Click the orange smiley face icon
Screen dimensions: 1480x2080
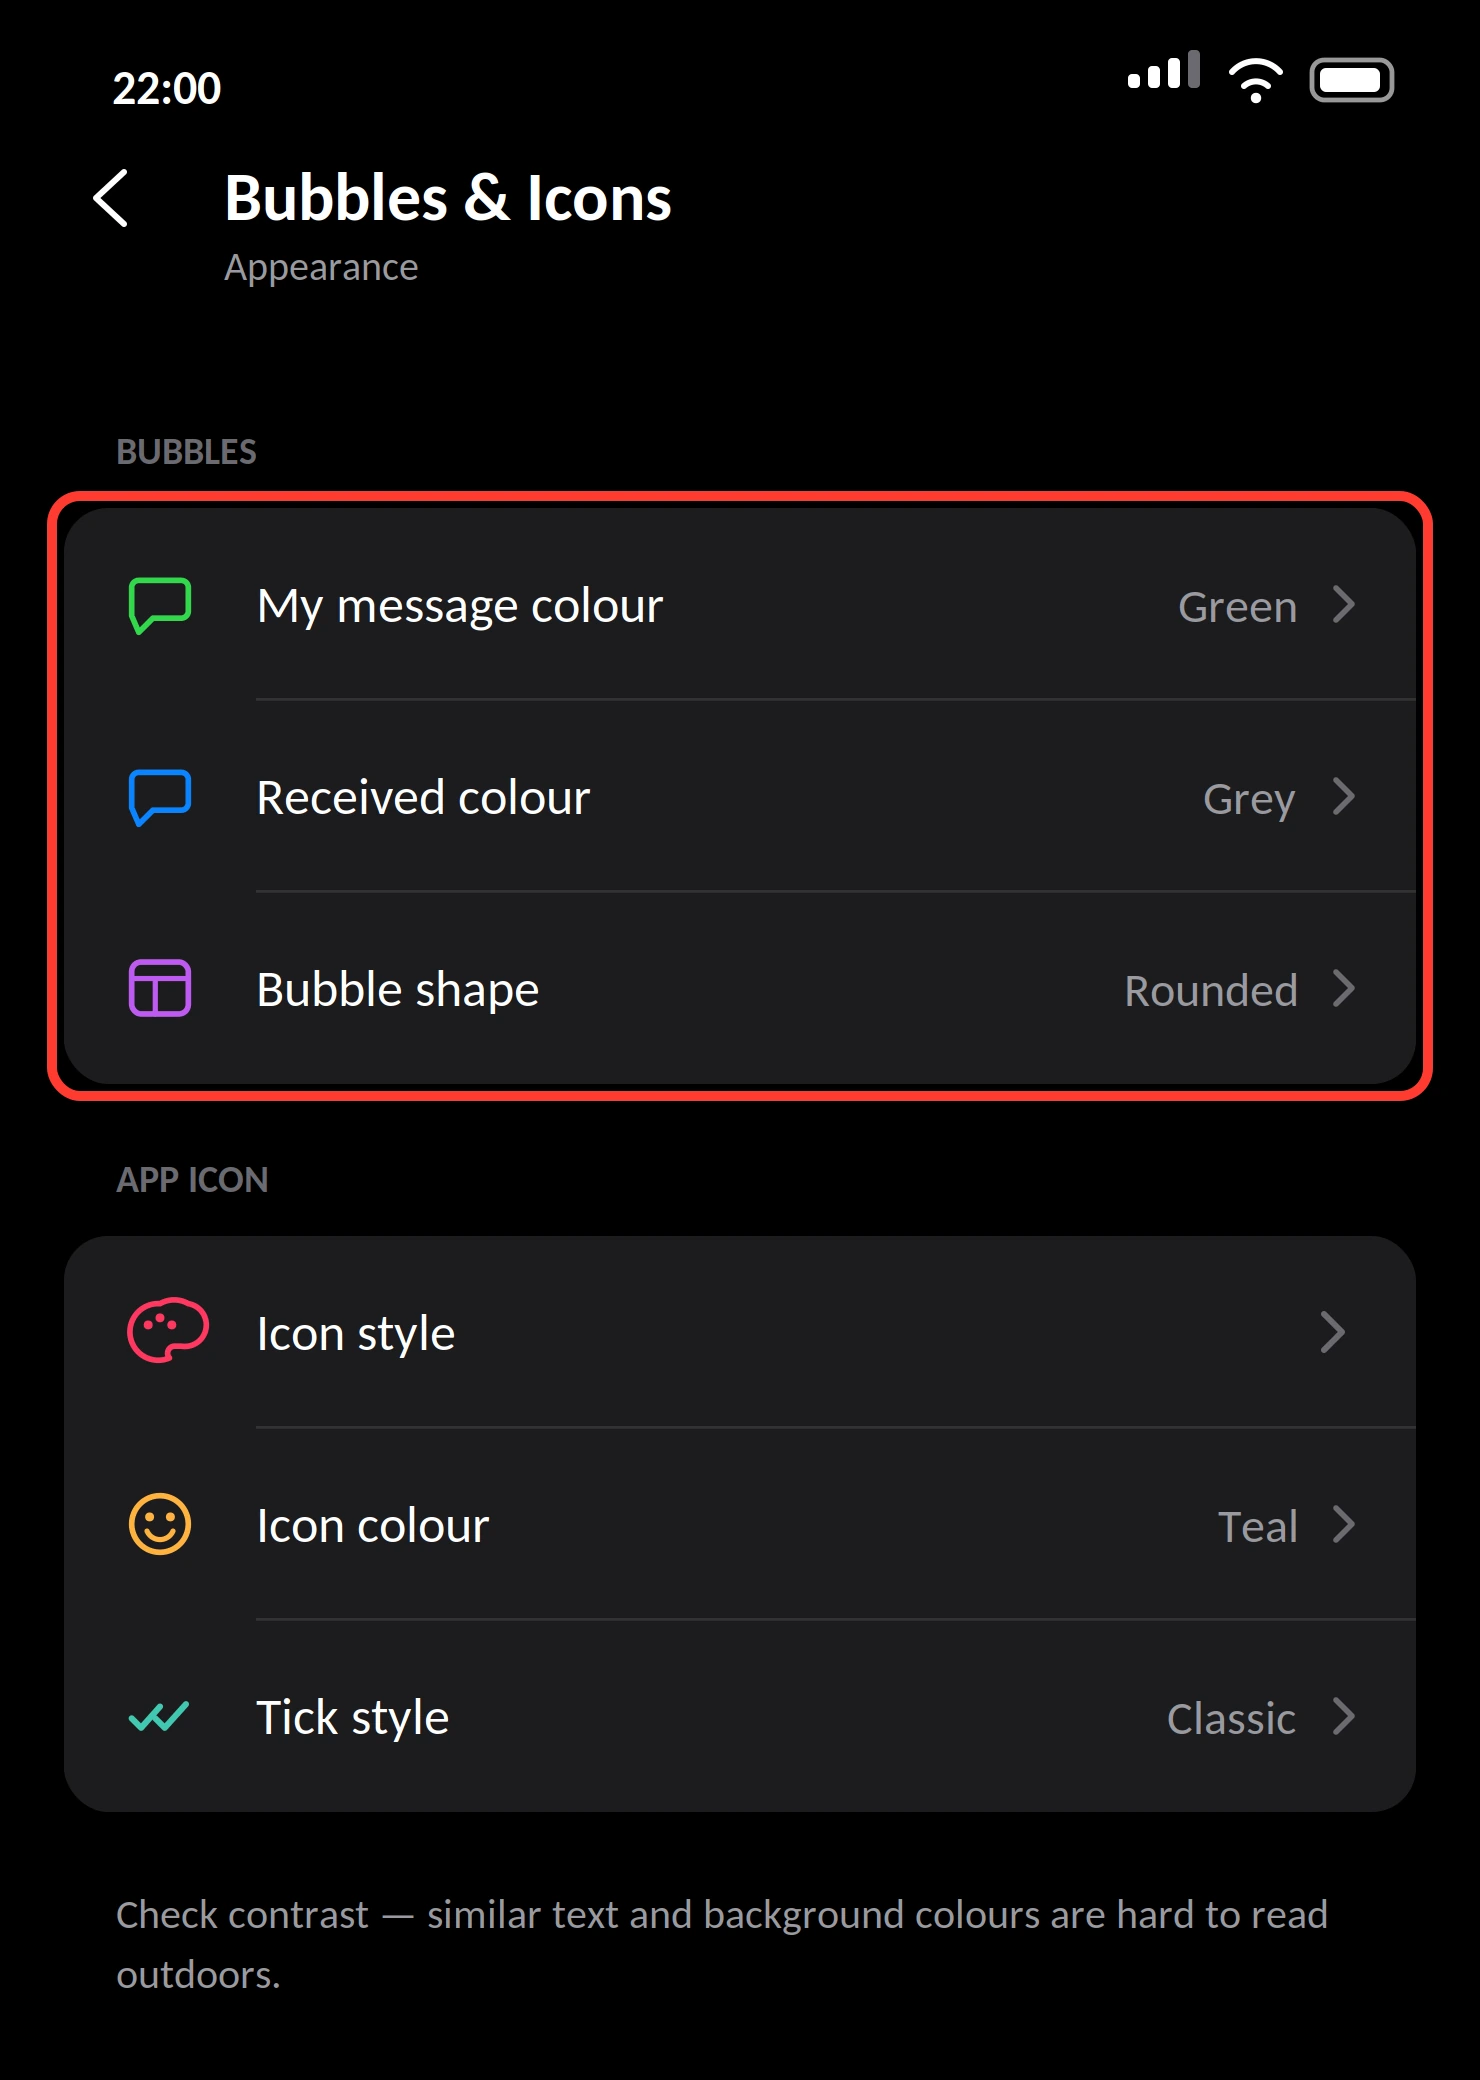[160, 1524]
